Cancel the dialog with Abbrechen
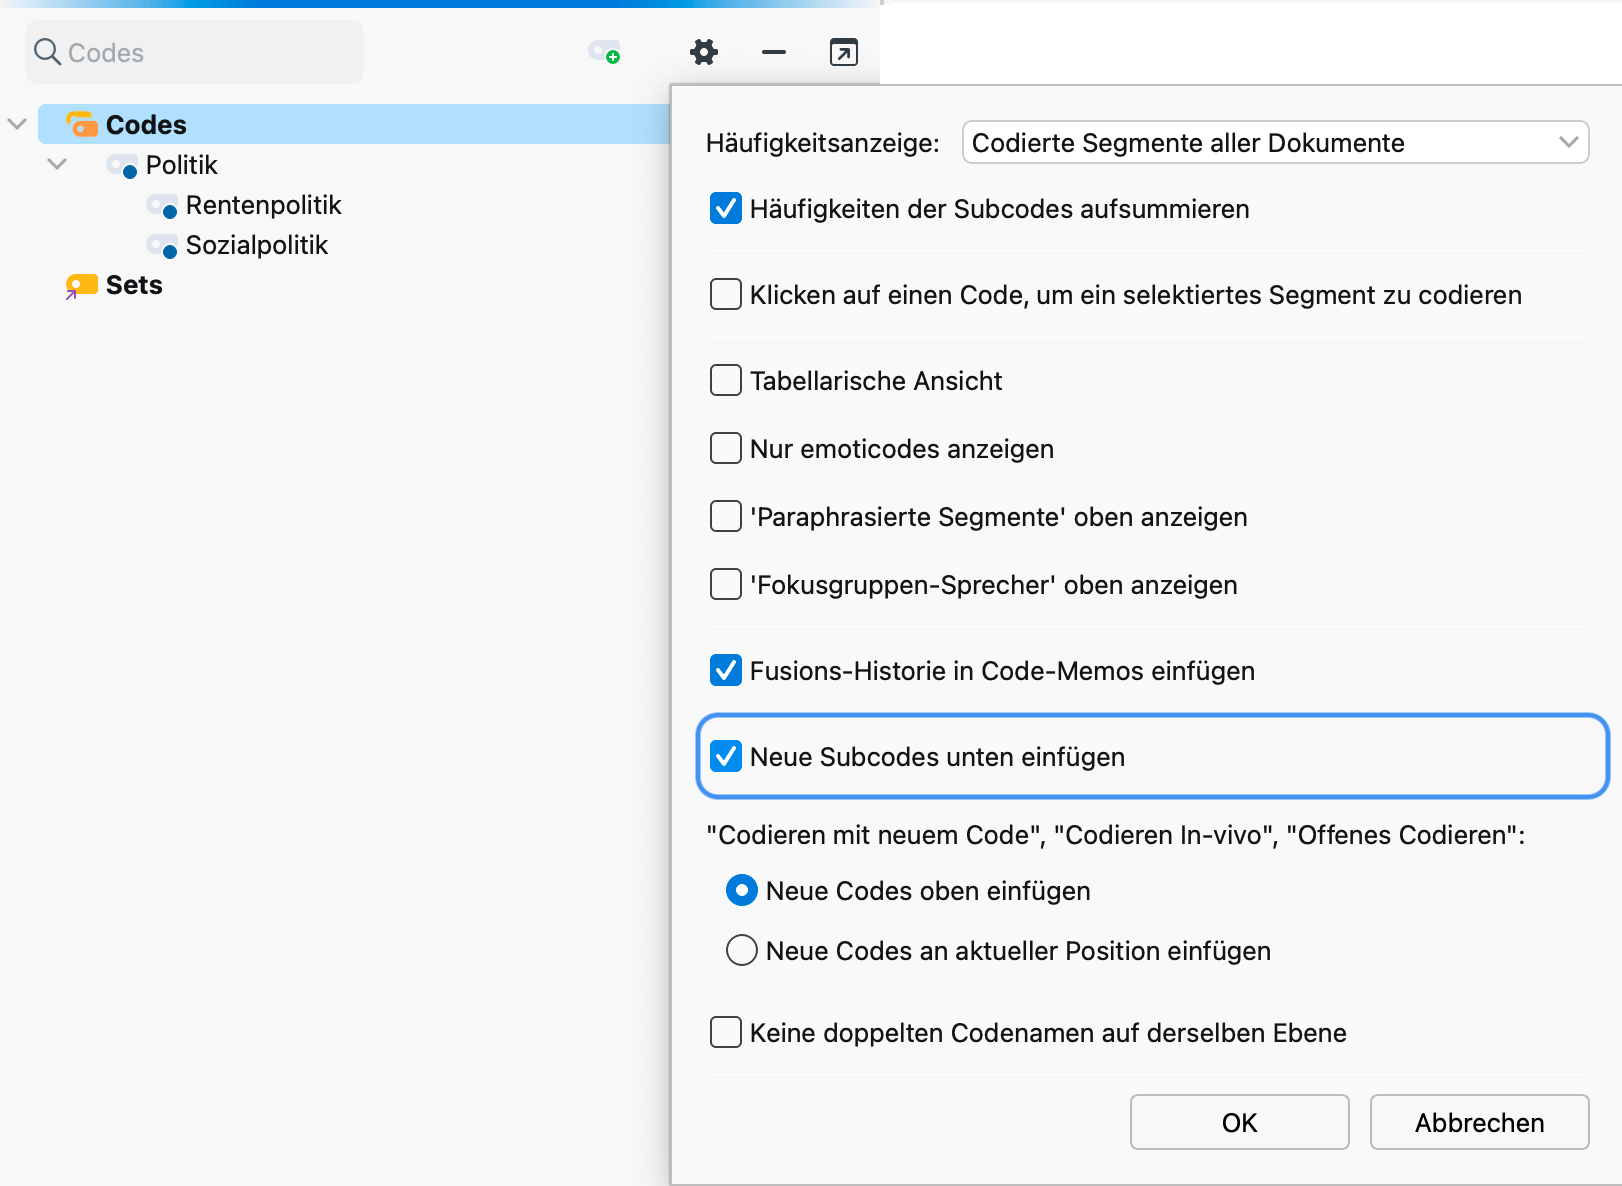 pos(1478,1122)
